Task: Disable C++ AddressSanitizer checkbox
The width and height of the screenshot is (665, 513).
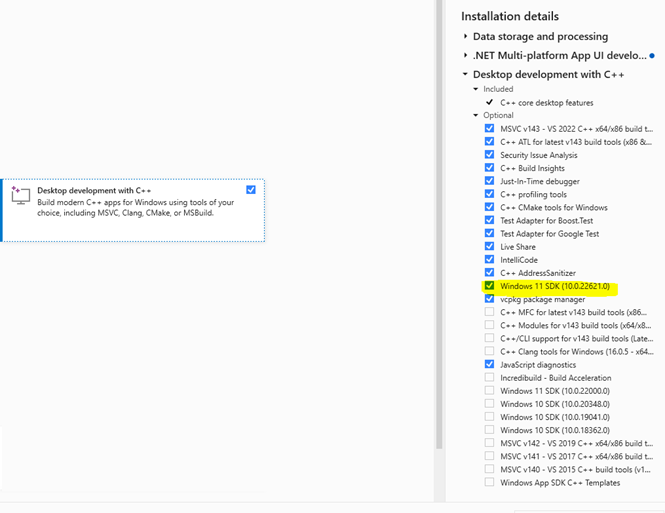Action: pyautogui.click(x=489, y=273)
